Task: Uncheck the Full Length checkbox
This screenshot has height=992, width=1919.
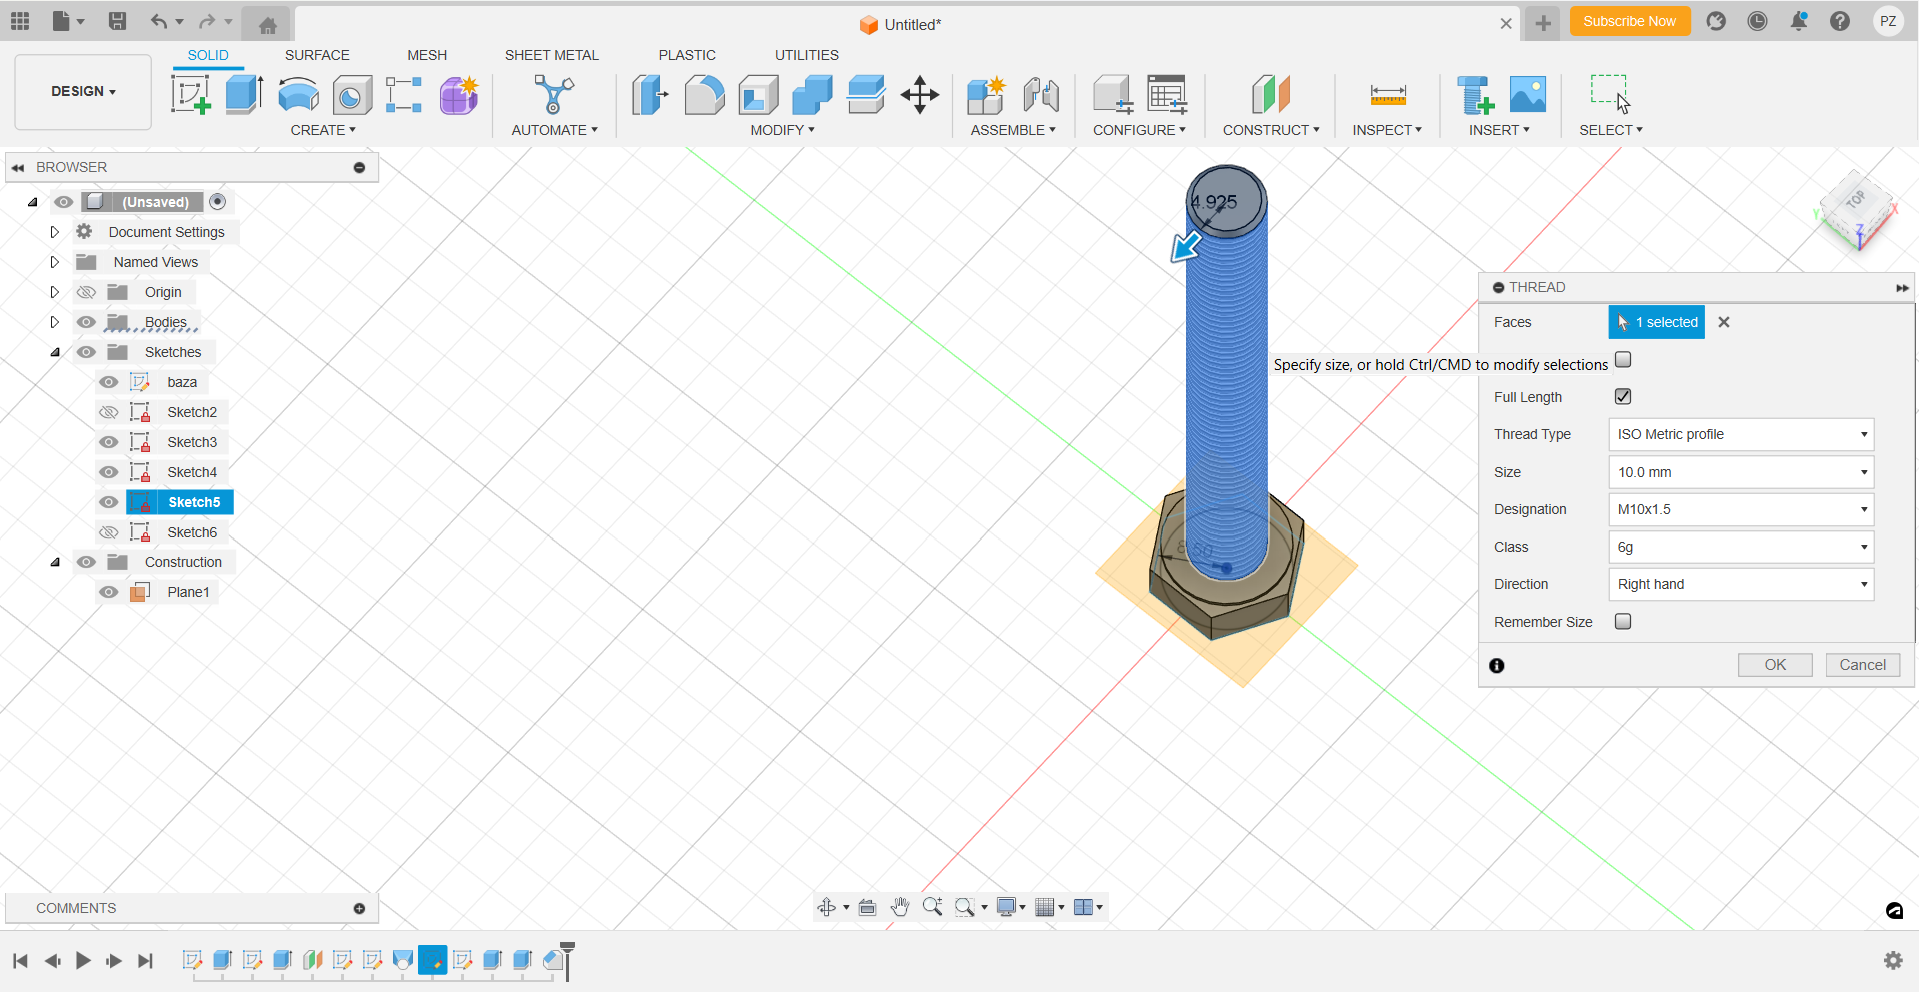Action: pyautogui.click(x=1623, y=397)
